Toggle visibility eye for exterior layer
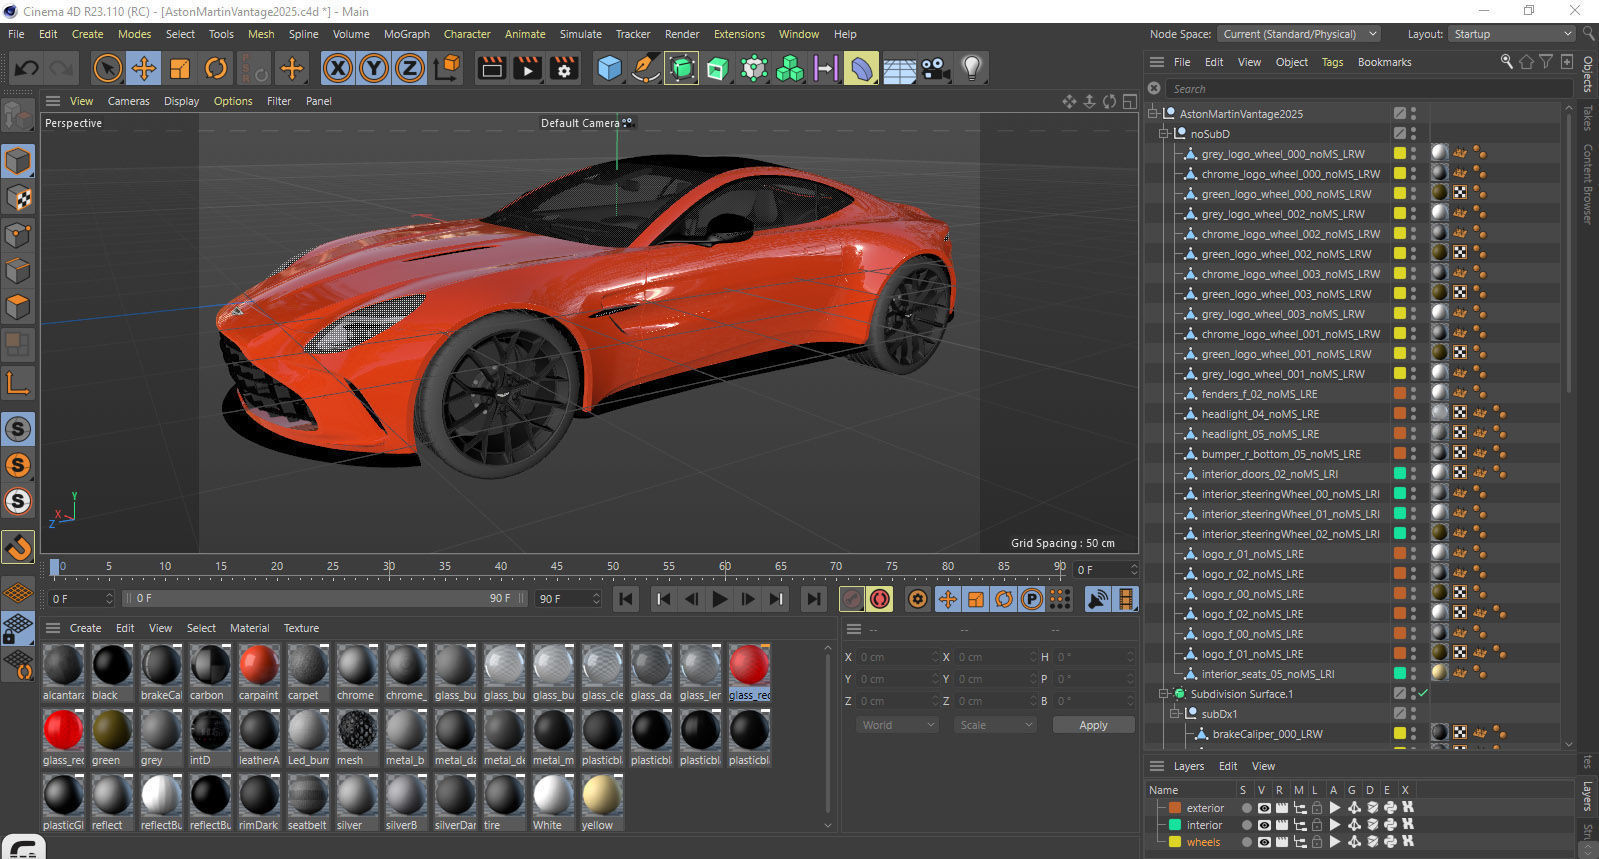 click(x=1264, y=808)
